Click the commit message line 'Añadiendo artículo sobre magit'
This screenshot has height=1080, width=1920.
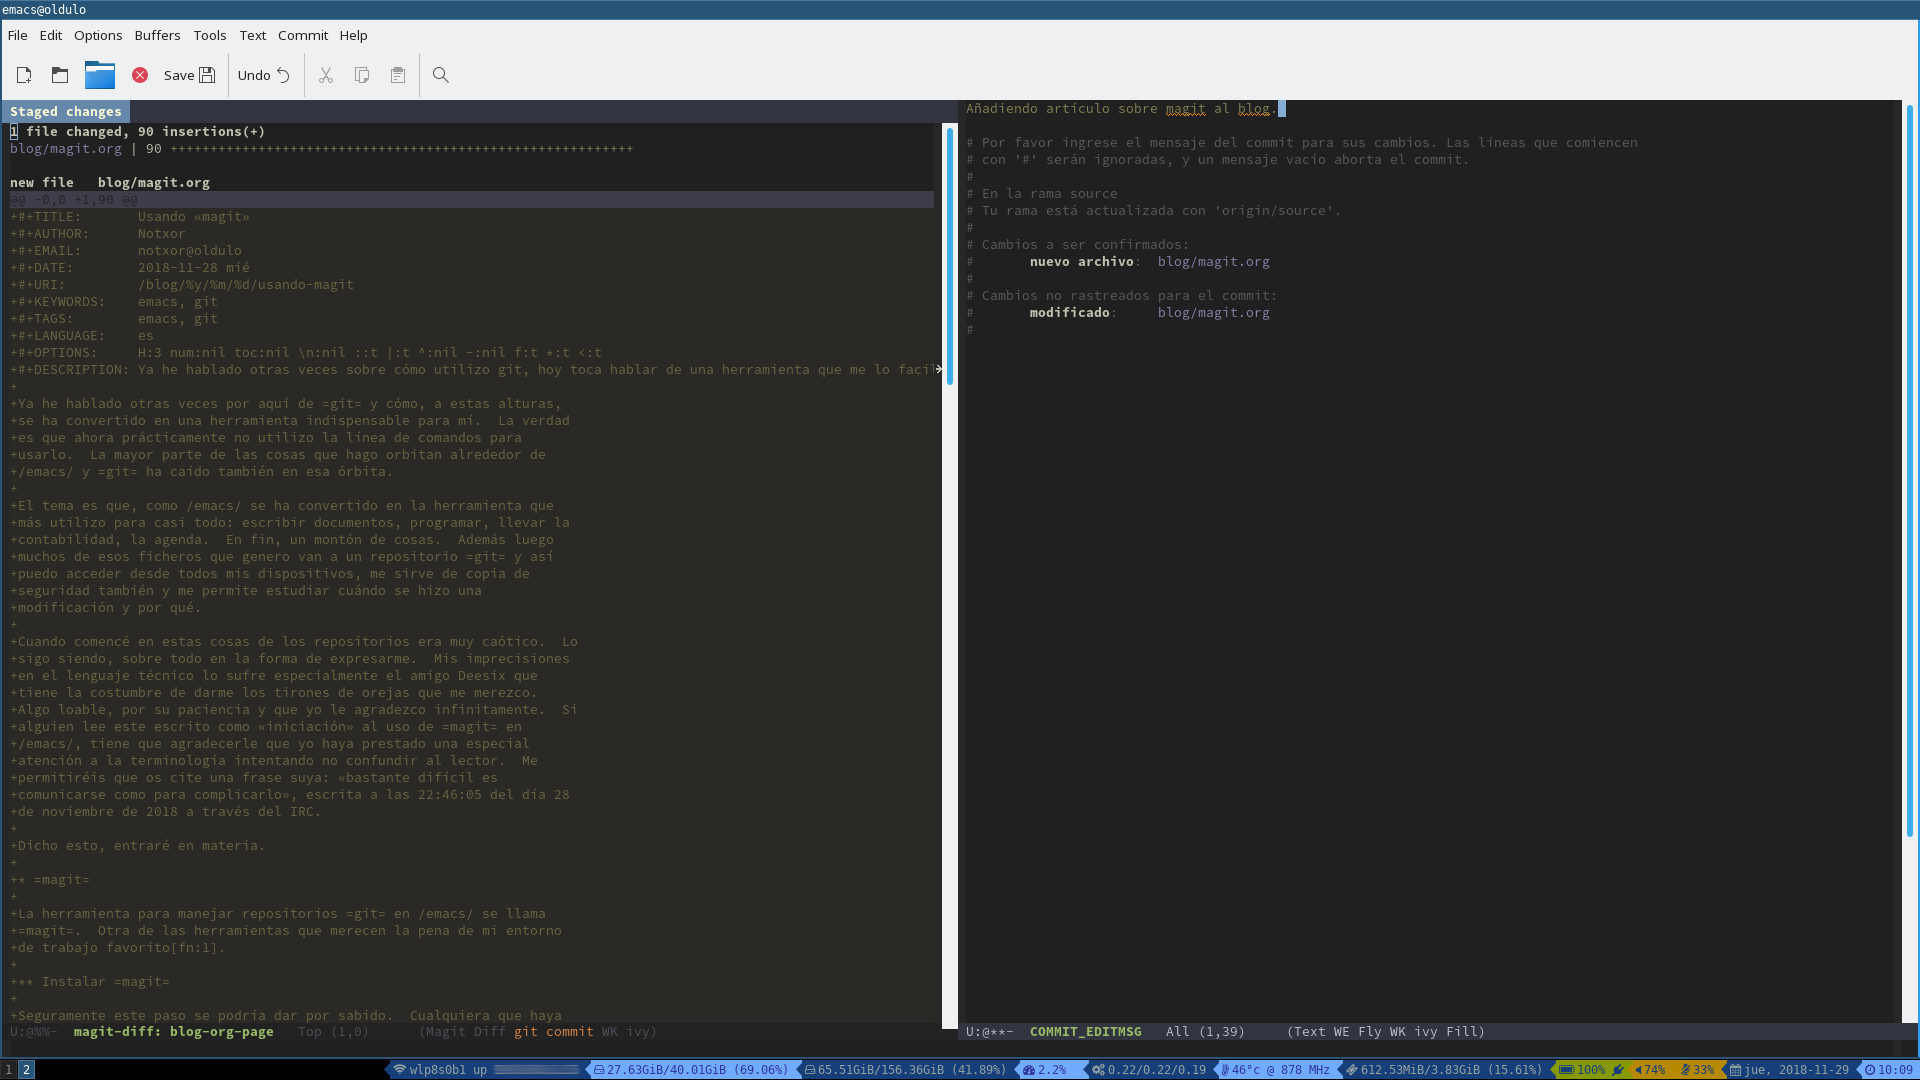coord(1120,109)
